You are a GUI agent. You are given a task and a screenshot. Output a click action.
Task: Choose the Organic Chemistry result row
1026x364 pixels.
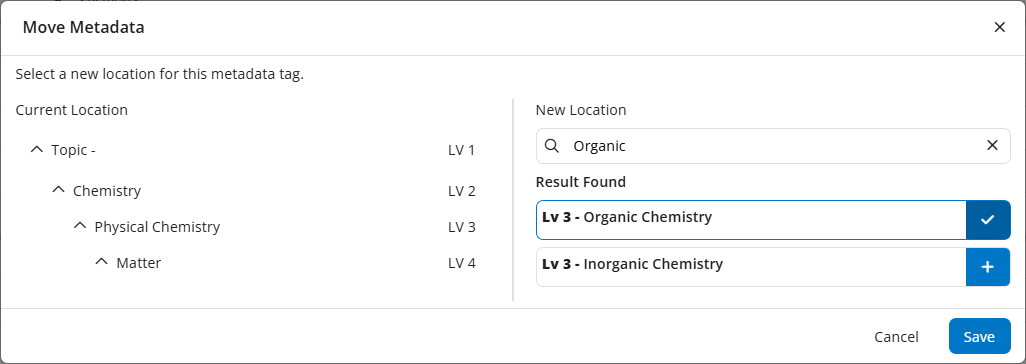coord(751,220)
